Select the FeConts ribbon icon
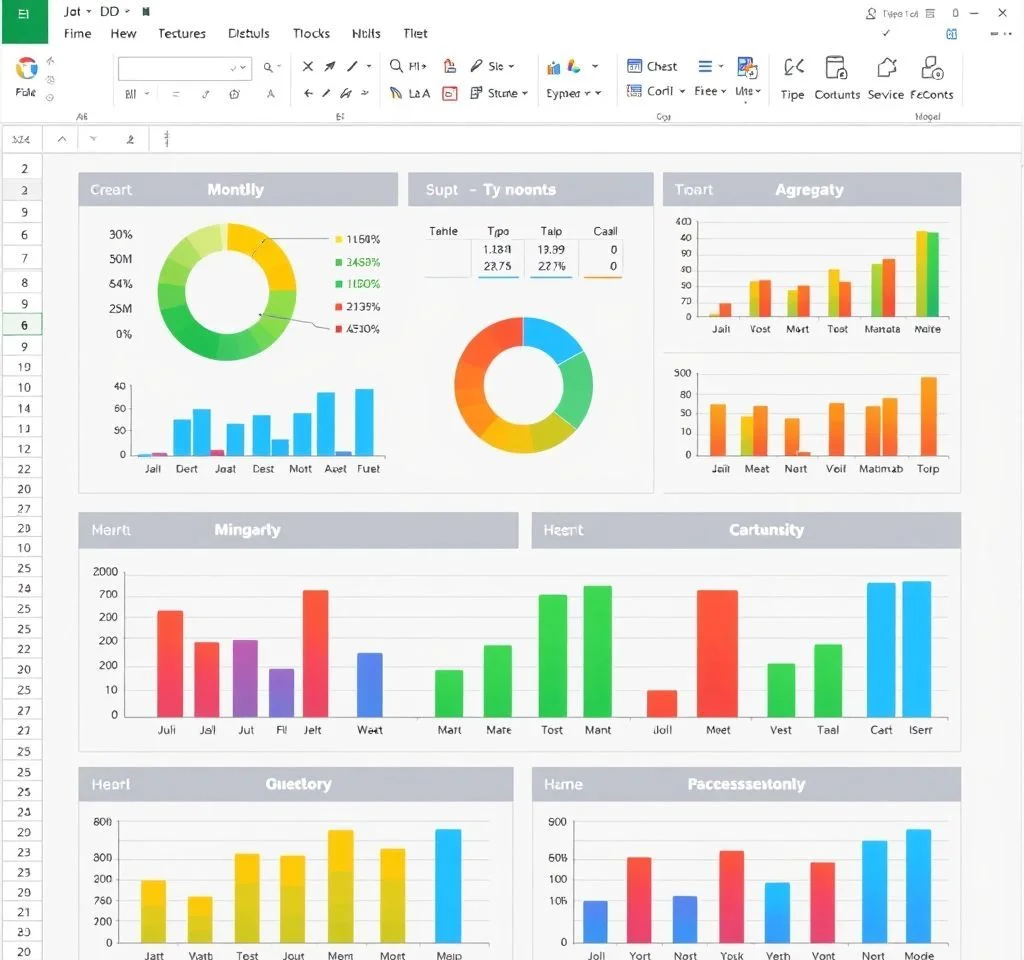Screen dimensions: 1024x960 click(932, 68)
